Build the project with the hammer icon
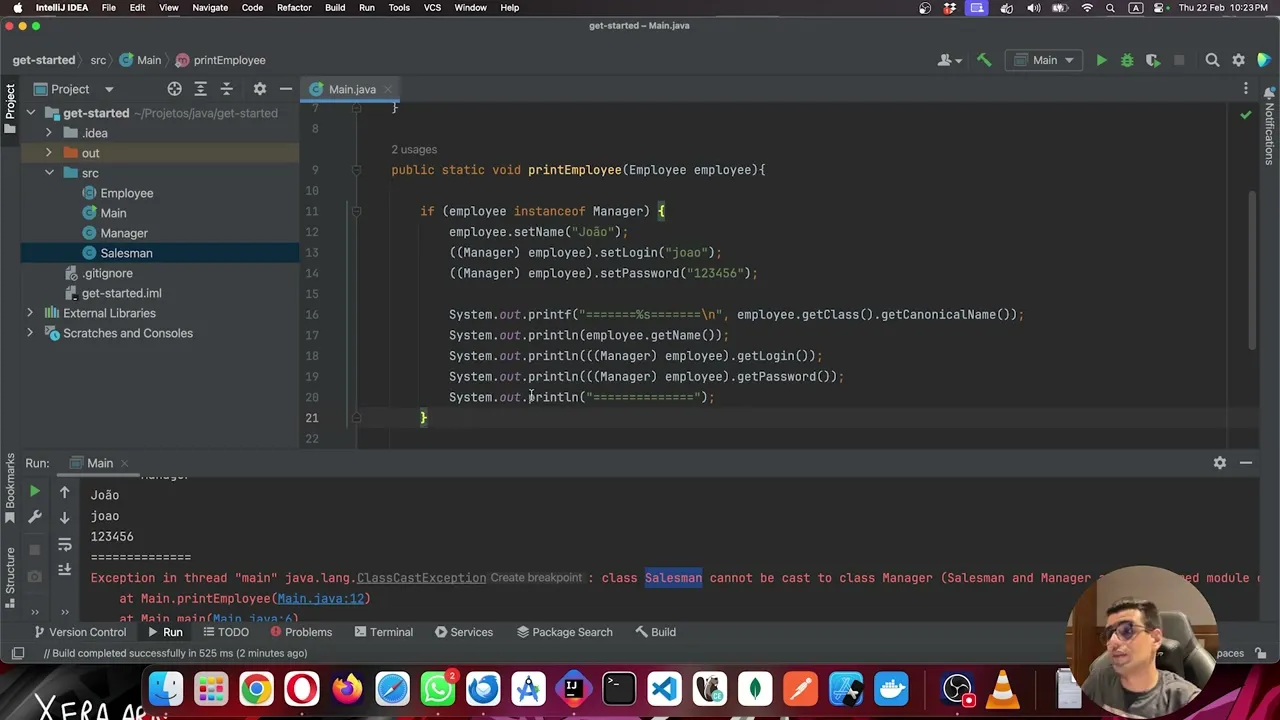The image size is (1280, 720). pos(984,60)
